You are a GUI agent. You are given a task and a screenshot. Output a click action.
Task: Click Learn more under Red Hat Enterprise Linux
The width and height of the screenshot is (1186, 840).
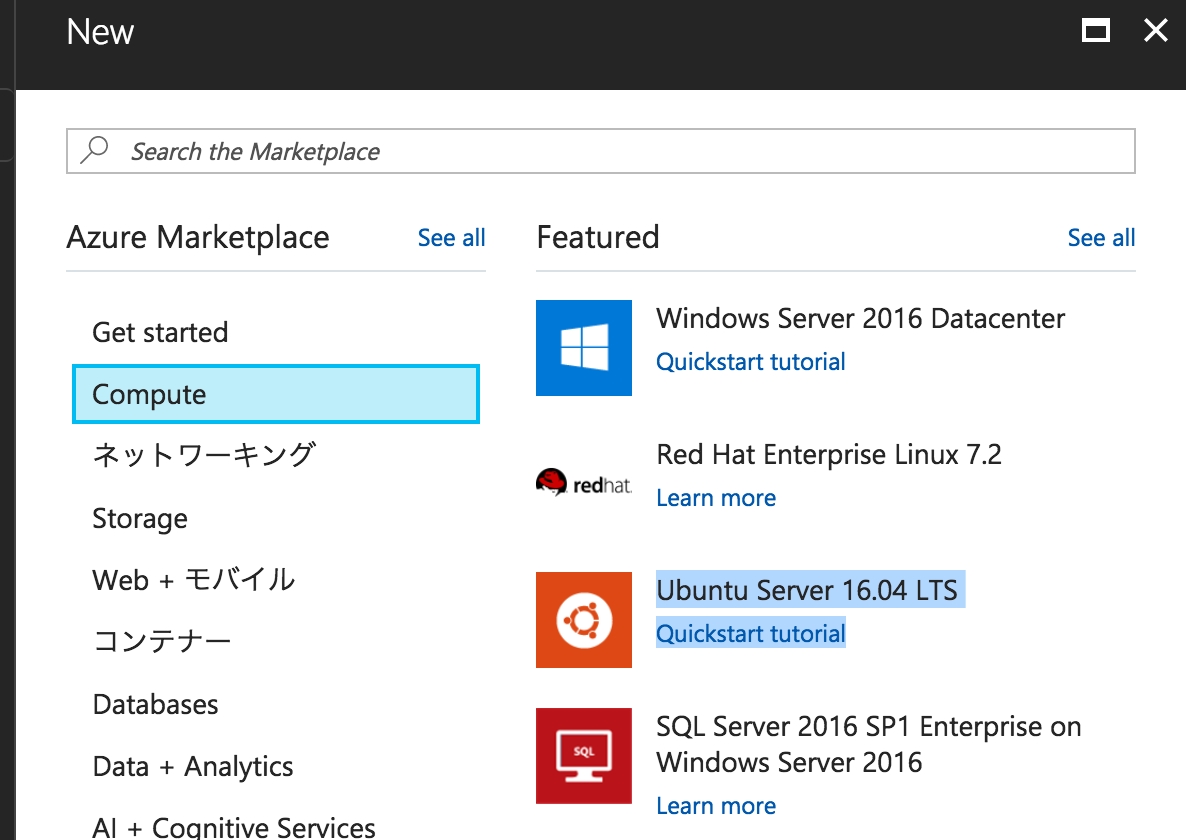click(x=716, y=497)
